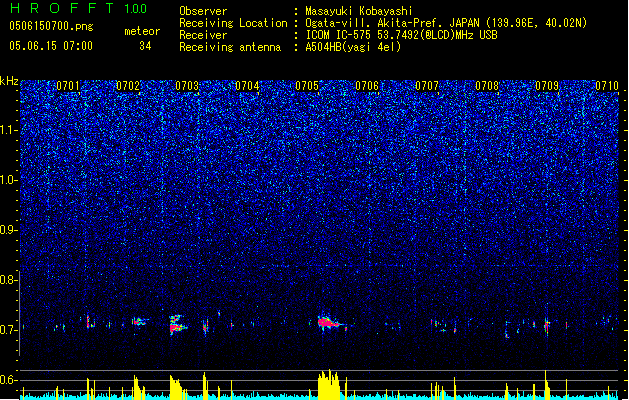
Task: Click the 0710 time marker
Action: coord(607,86)
